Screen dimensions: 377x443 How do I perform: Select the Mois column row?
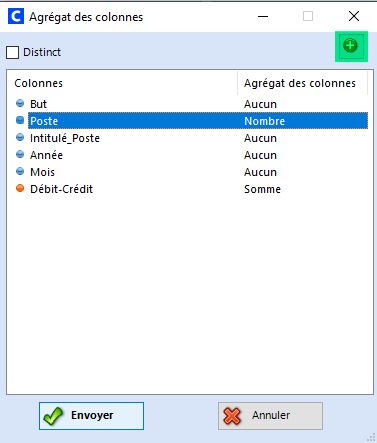click(191, 172)
